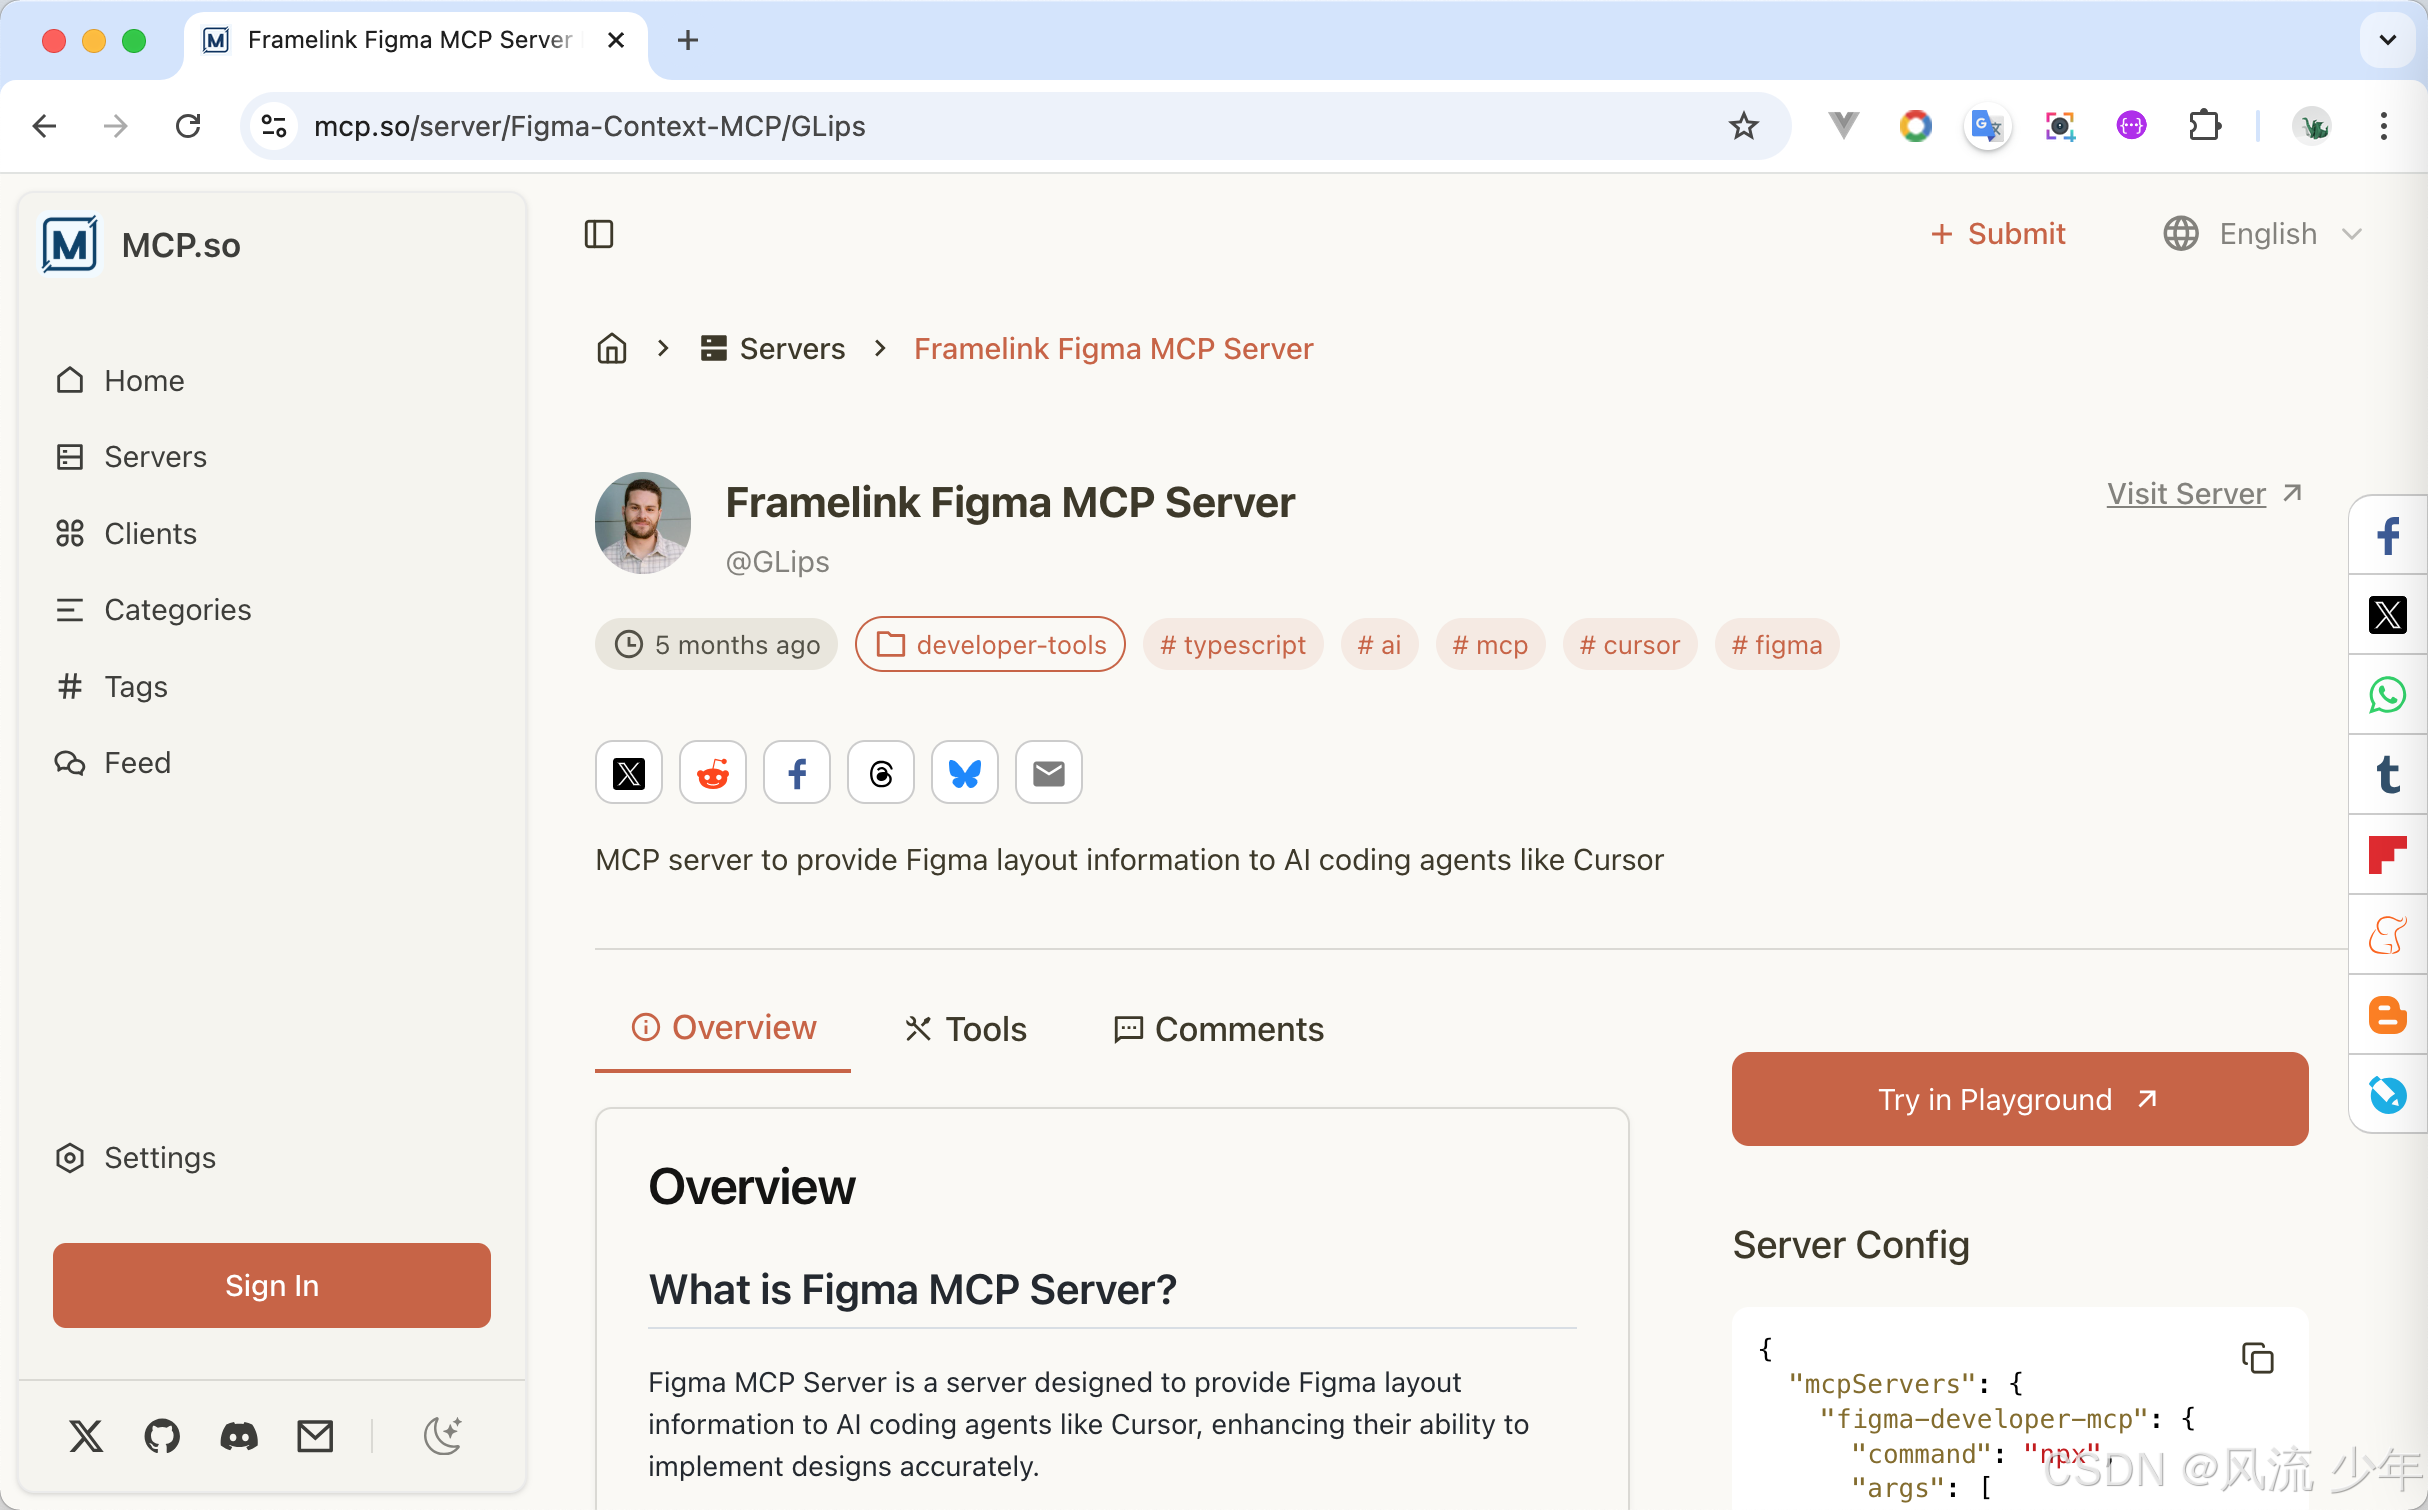The image size is (2428, 1510).
Task: Select the typescript tag
Action: coord(1233,645)
